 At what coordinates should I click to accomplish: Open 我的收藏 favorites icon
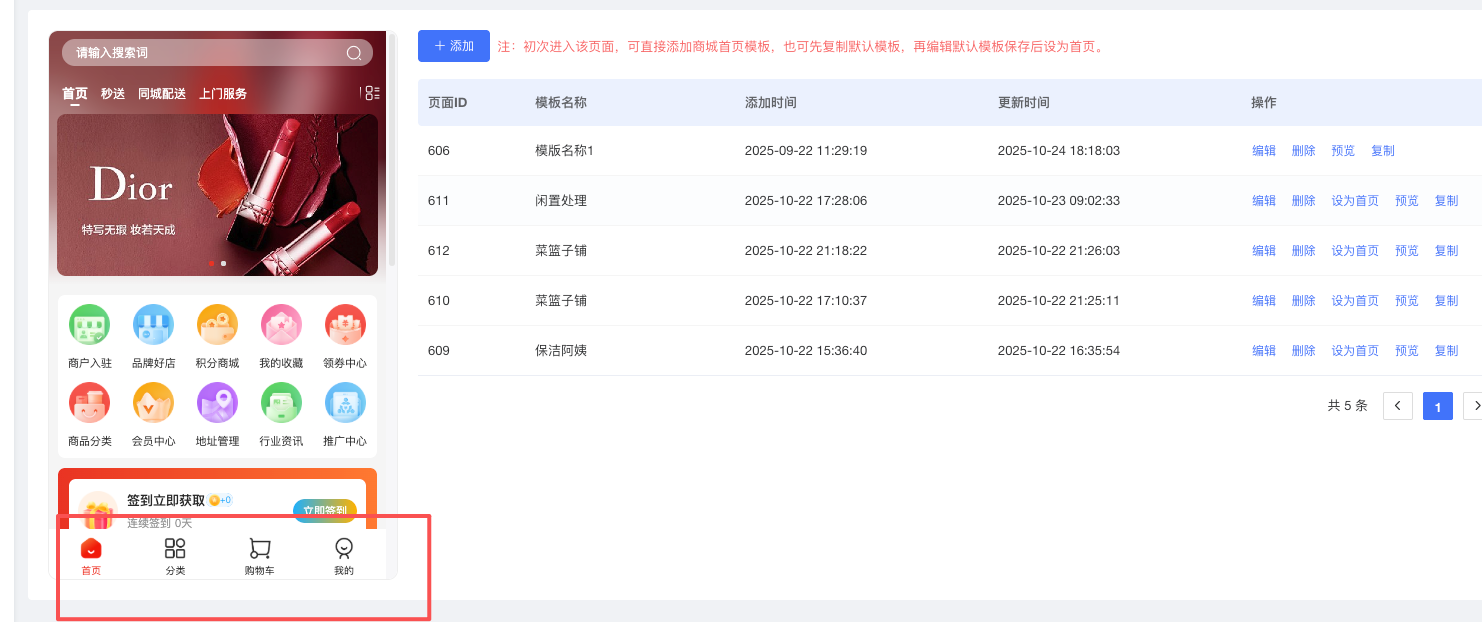tap(281, 325)
